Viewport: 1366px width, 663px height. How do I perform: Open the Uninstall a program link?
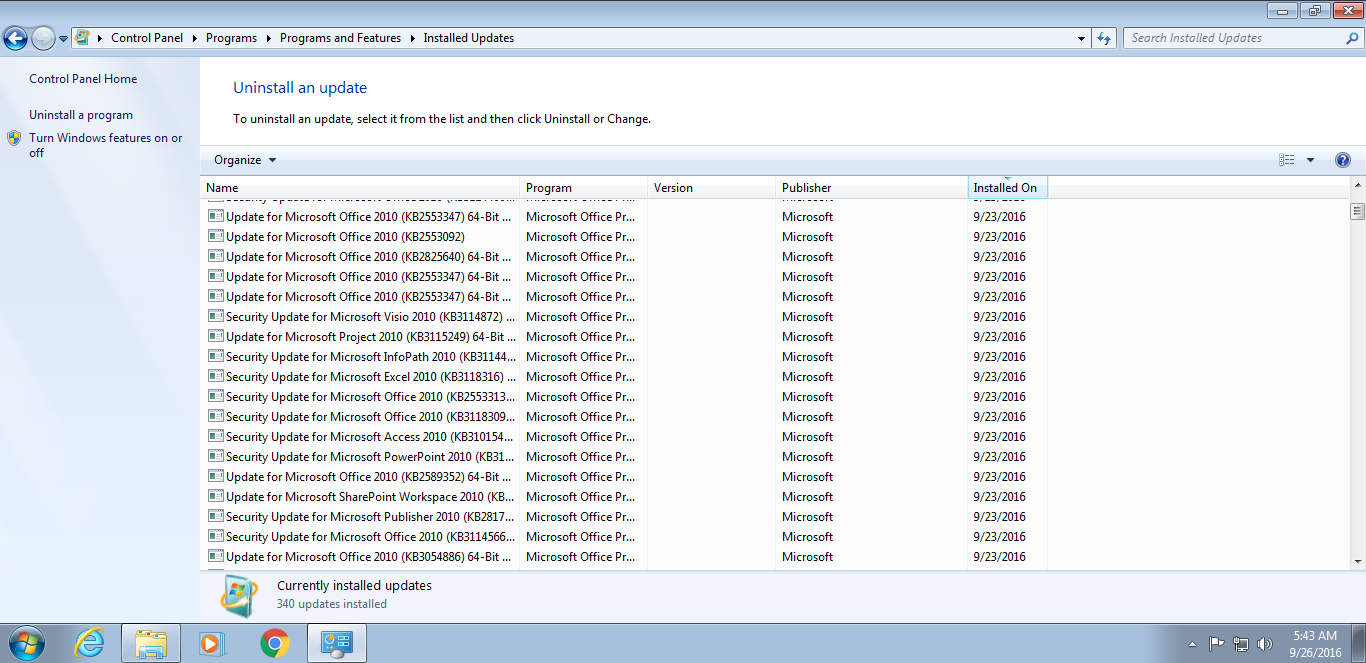[81, 115]
